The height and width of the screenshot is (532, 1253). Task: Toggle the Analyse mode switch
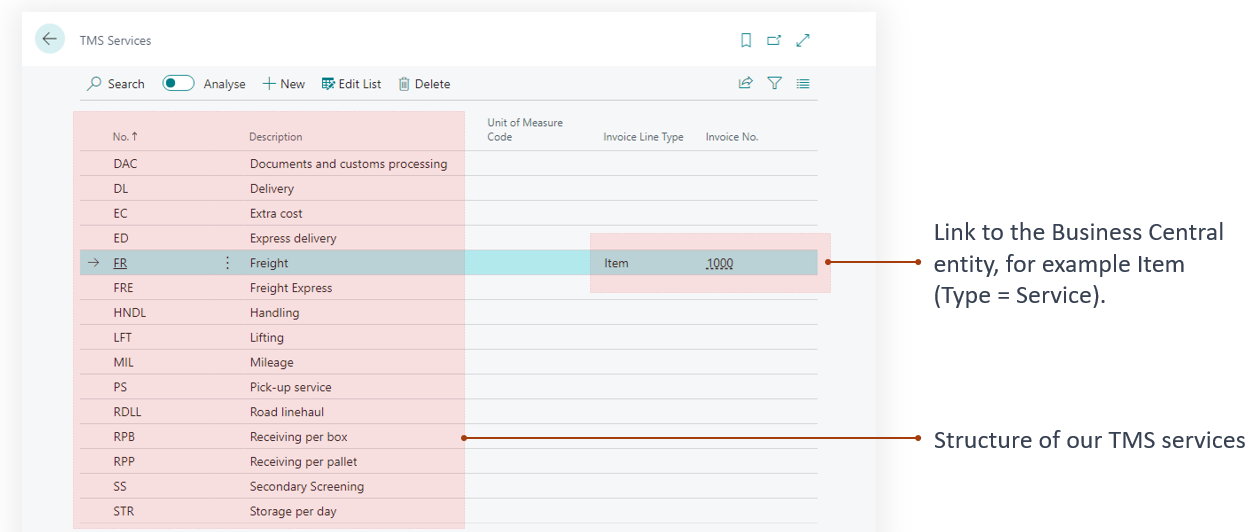coord(178,84)
